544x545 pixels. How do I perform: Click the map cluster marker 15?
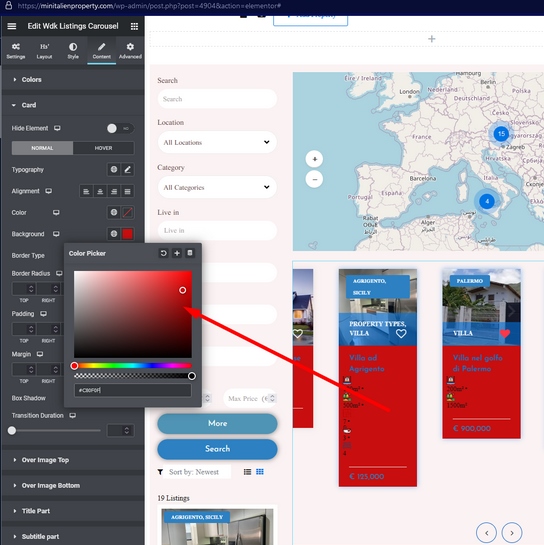[x=501, y=134]
